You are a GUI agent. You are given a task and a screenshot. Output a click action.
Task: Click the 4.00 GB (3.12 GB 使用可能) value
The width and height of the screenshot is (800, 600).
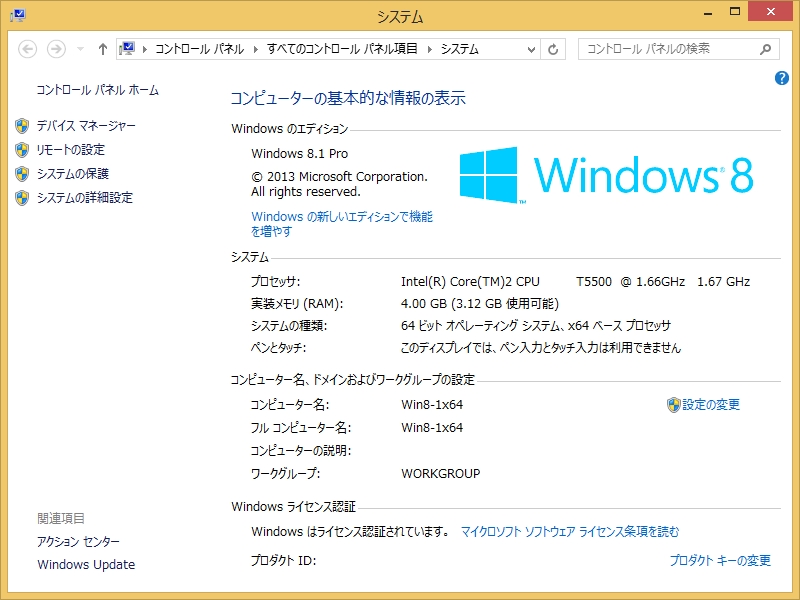pyautogui.click(x=480, y=304)
